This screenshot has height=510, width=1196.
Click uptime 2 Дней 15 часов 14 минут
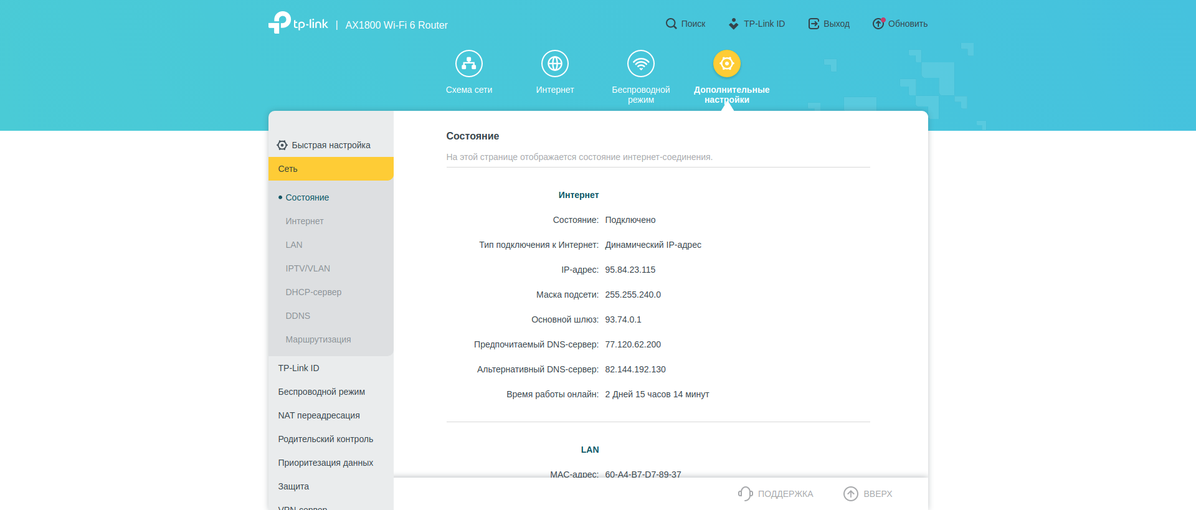657,395
